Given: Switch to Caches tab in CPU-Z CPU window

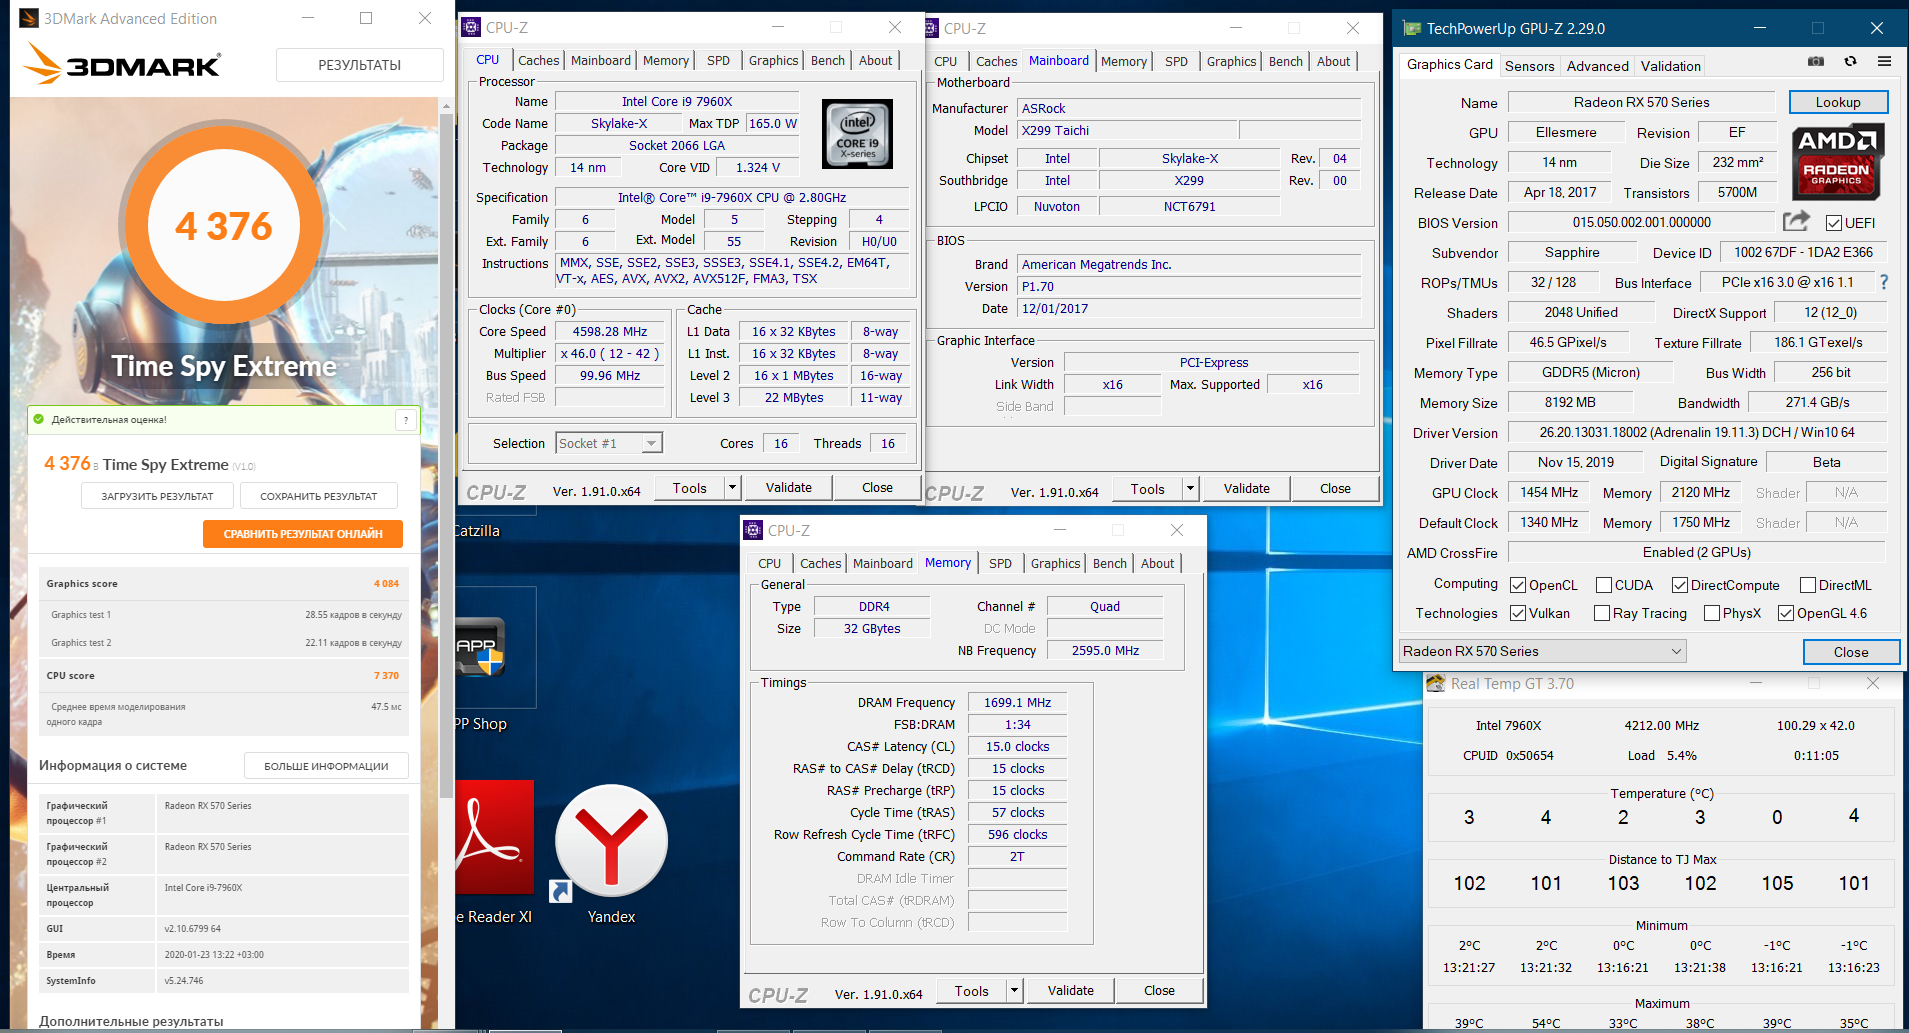Looking at the screenshot, I should point(538,60).
